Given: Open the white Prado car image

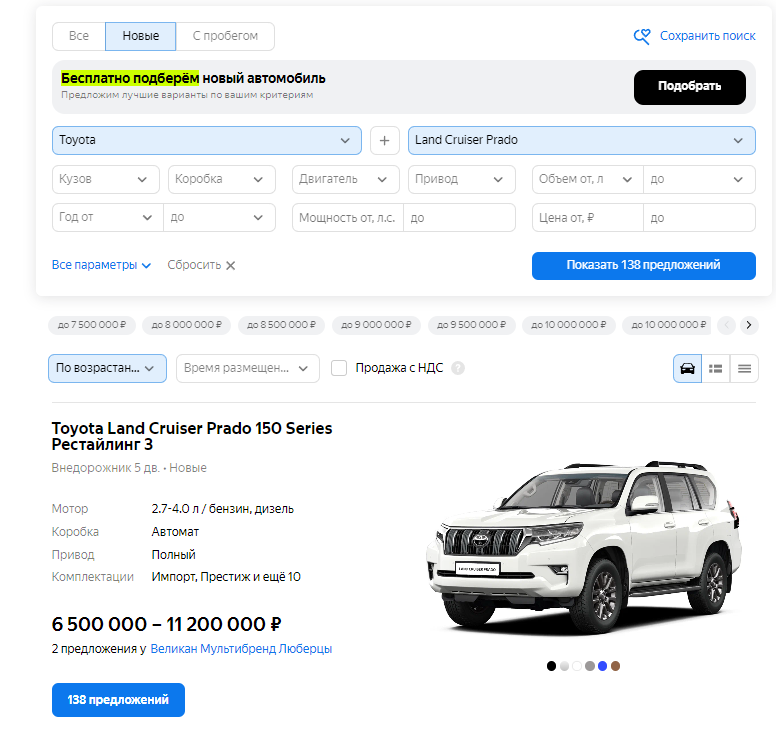Looking at the screenshot, I should (x=584, y=548).
